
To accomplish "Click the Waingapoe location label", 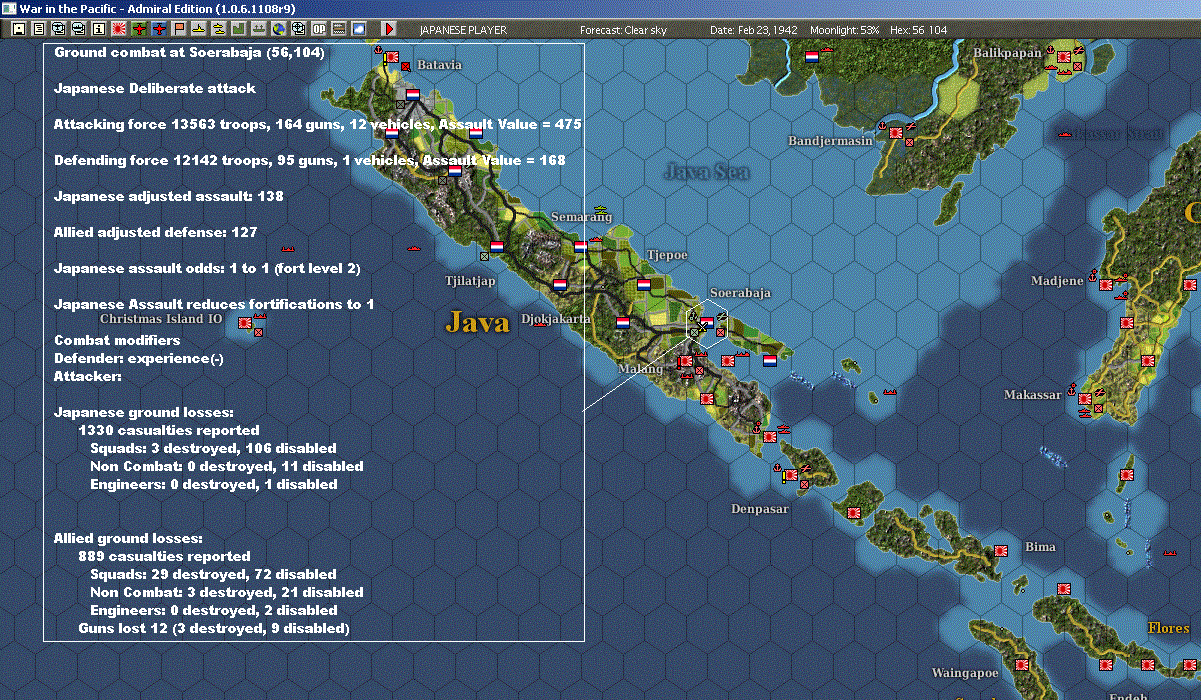I will click(967, 673).
